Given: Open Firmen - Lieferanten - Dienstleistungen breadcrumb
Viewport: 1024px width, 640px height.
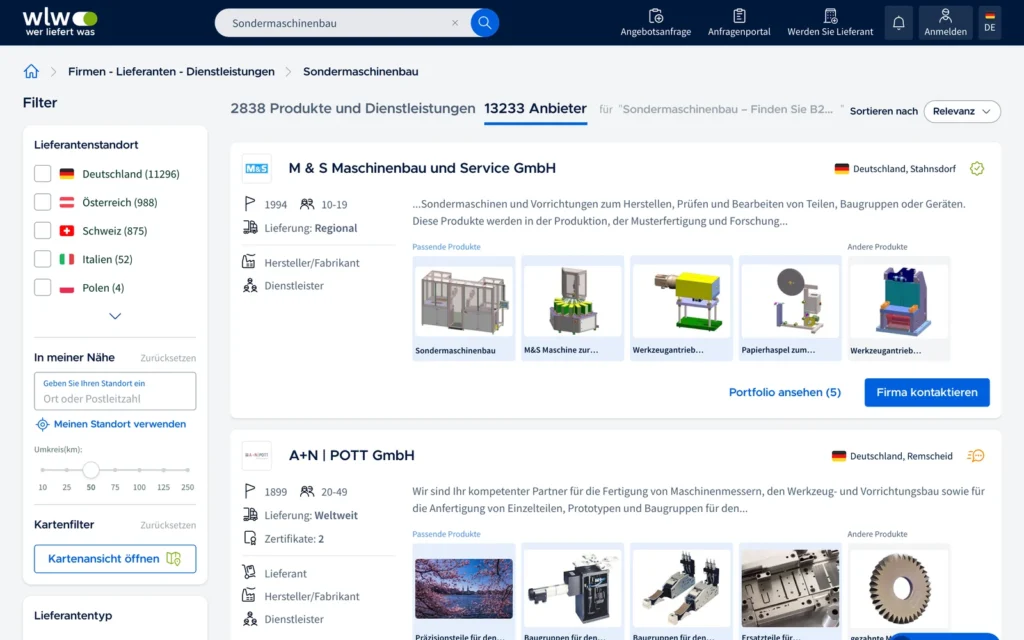Looking at the screenshot, I should pyautogui.click(x=171, y=72).
